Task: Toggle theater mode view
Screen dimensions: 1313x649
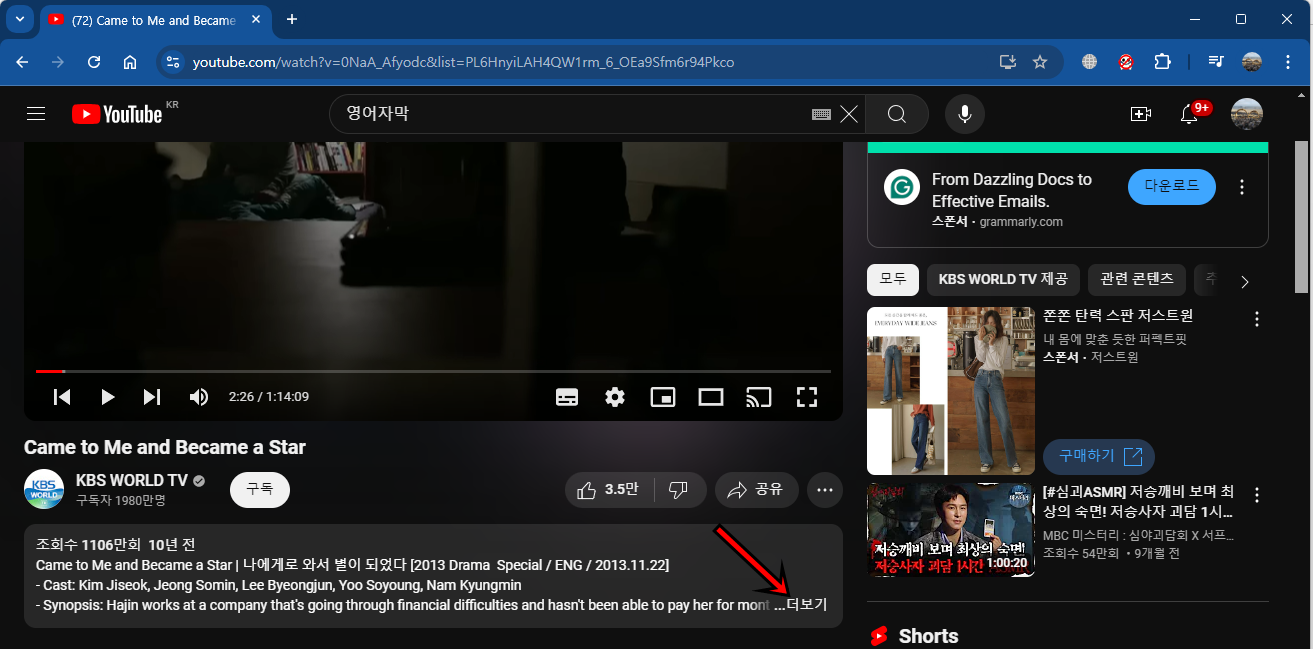Action: 711,397
